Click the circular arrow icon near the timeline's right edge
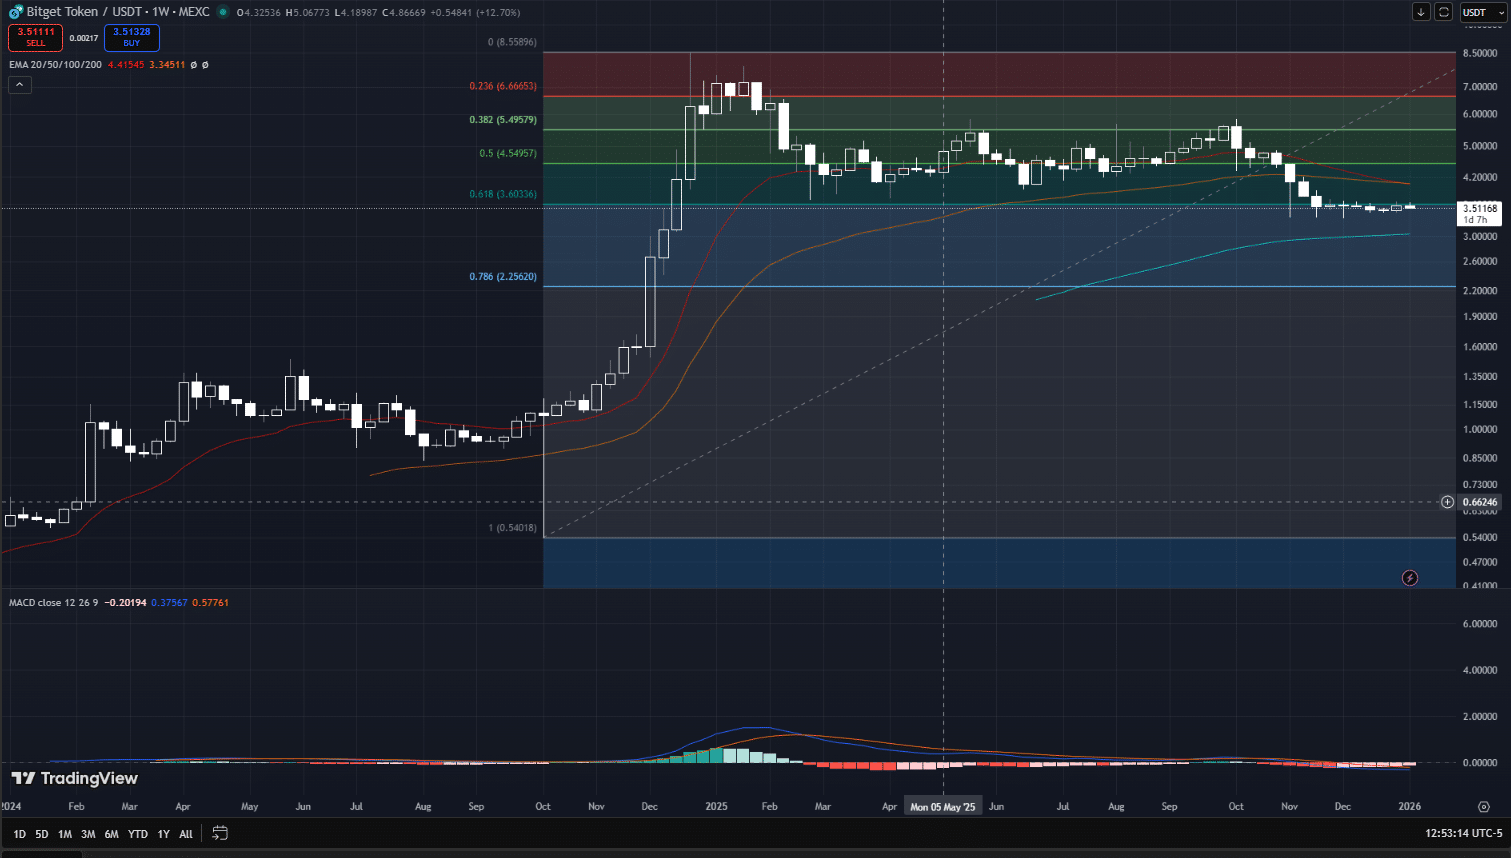1511x858 pixels. pyautogui.click(x=1482, y=806)
